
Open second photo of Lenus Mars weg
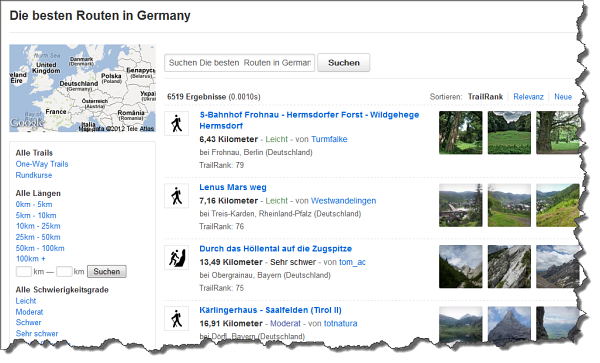(509, 205)
